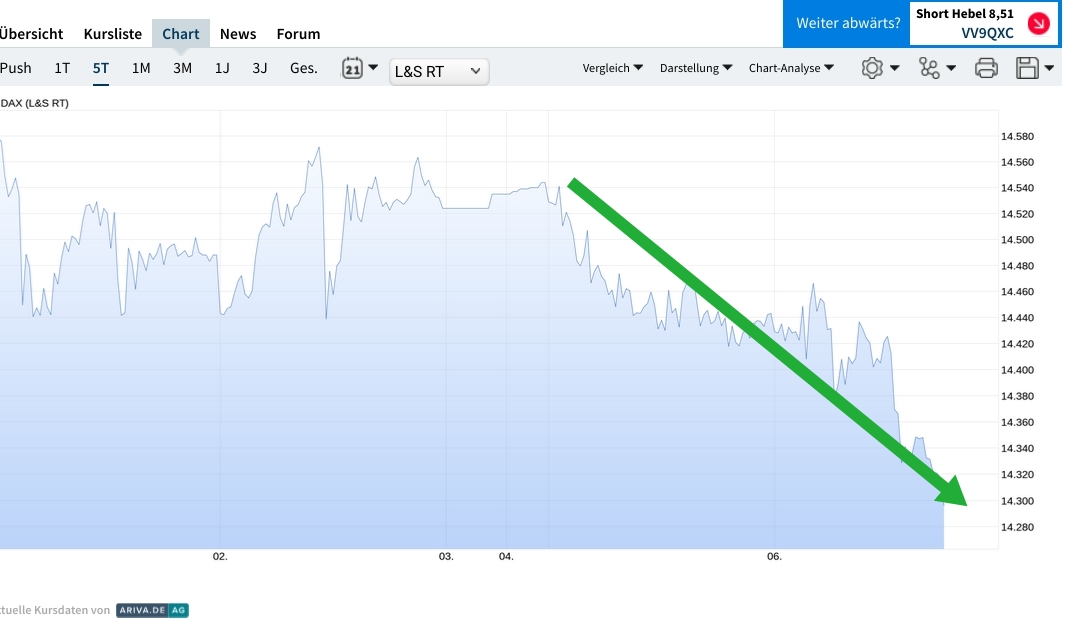This screenshot has height=631, width=1080.
Task: Switch to the News tab
Action: point(238,33)
